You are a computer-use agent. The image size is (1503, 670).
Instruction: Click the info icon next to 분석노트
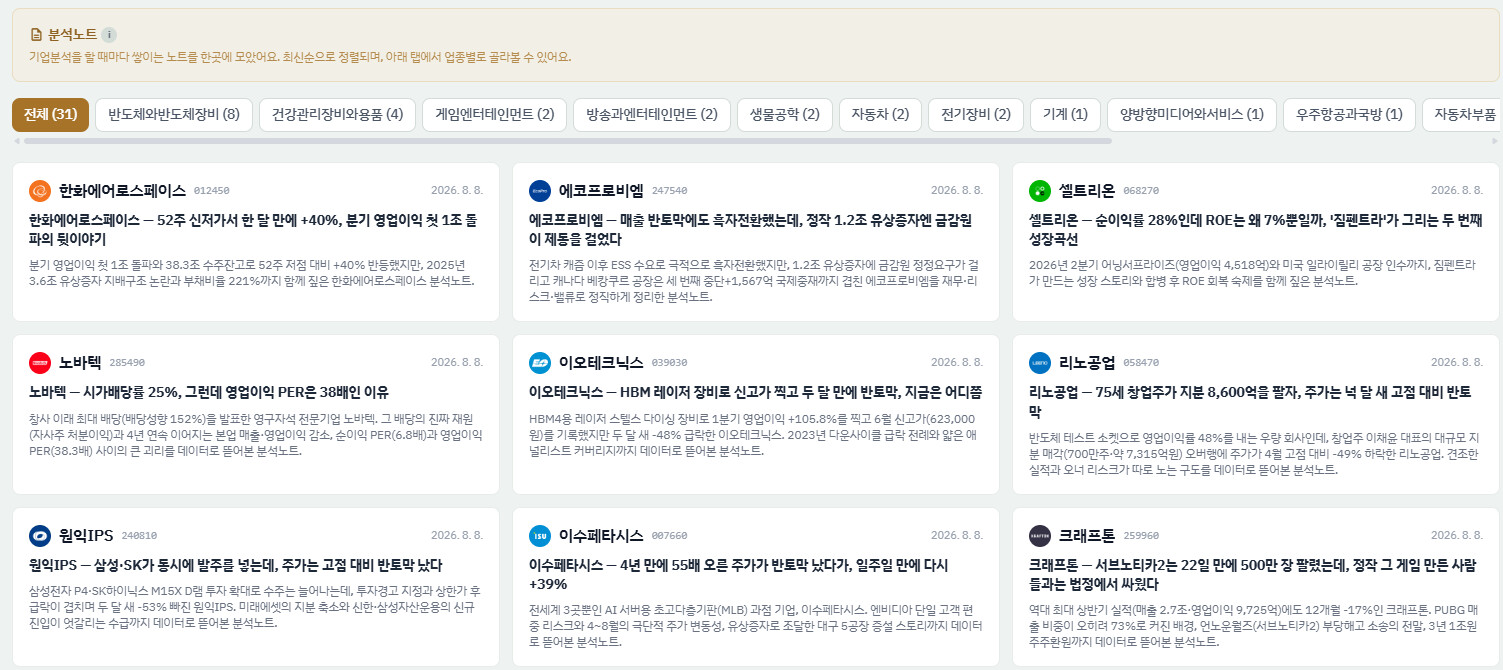point(109,35)
